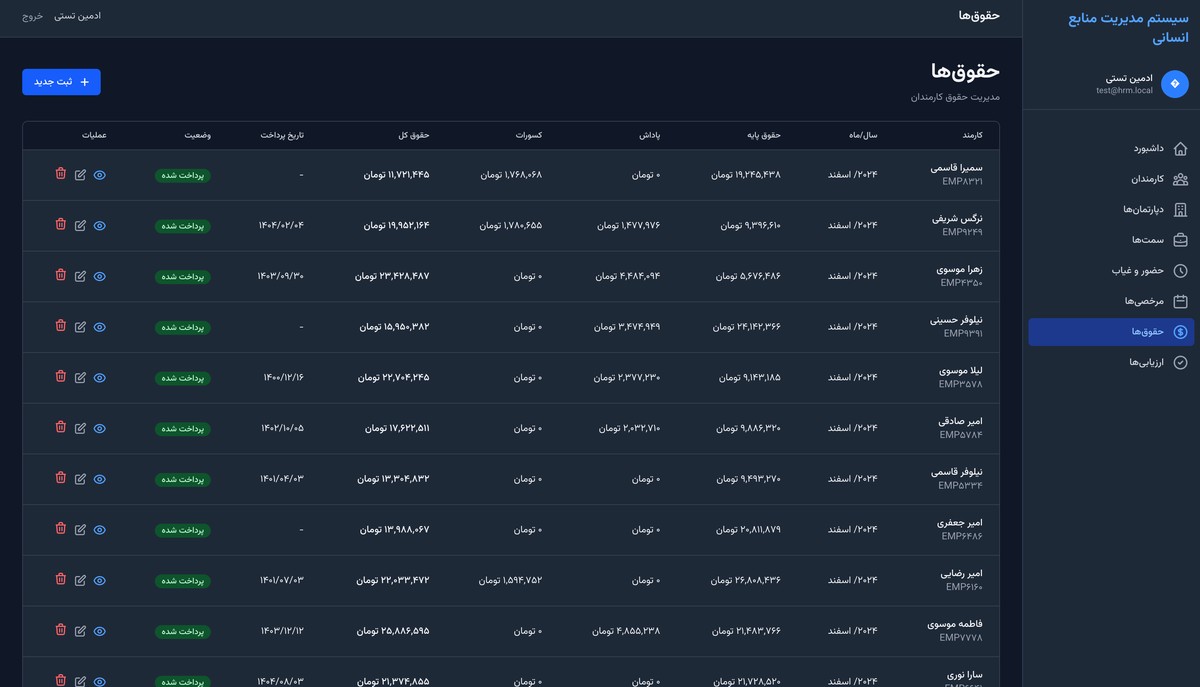View details for Amir Jafari's salary

coord(99,529)
